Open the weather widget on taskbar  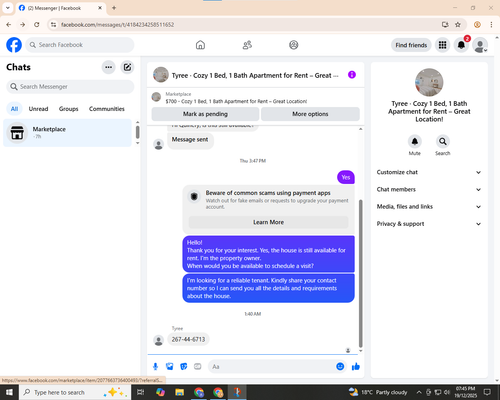click(x=378, y=392)
